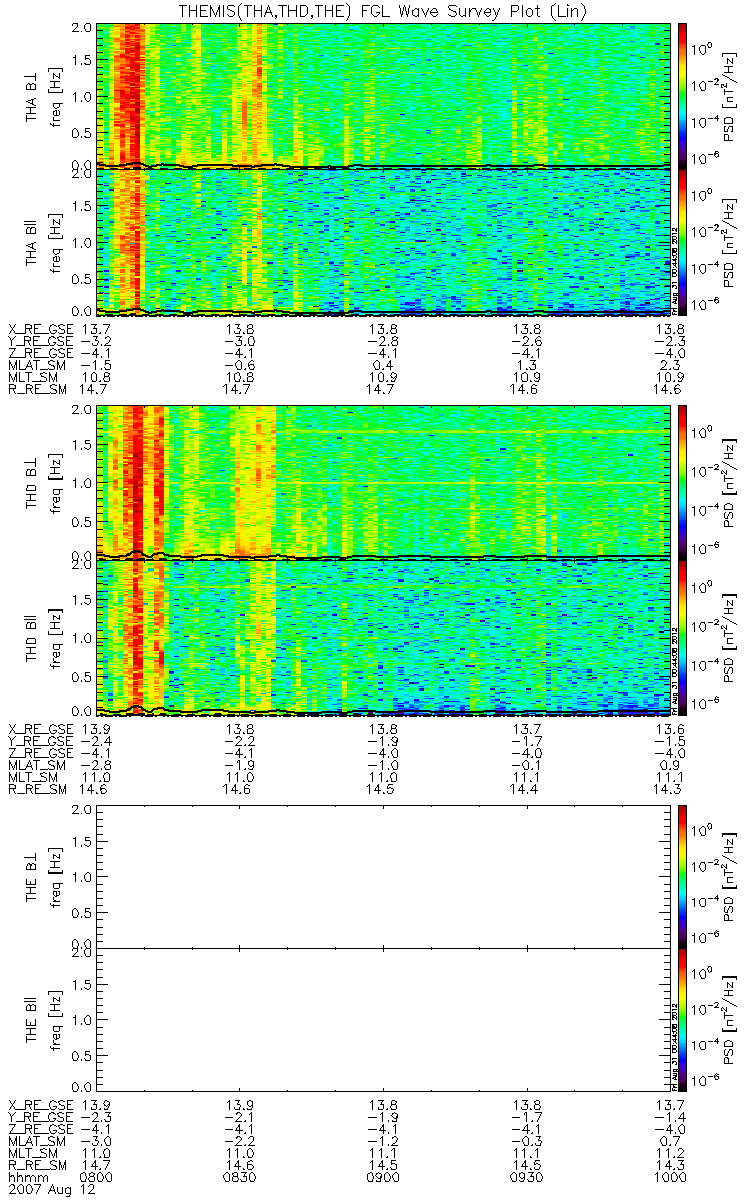Click the 'THA B⊥' axis title
750x1200 pixels.
click(32, 96)
